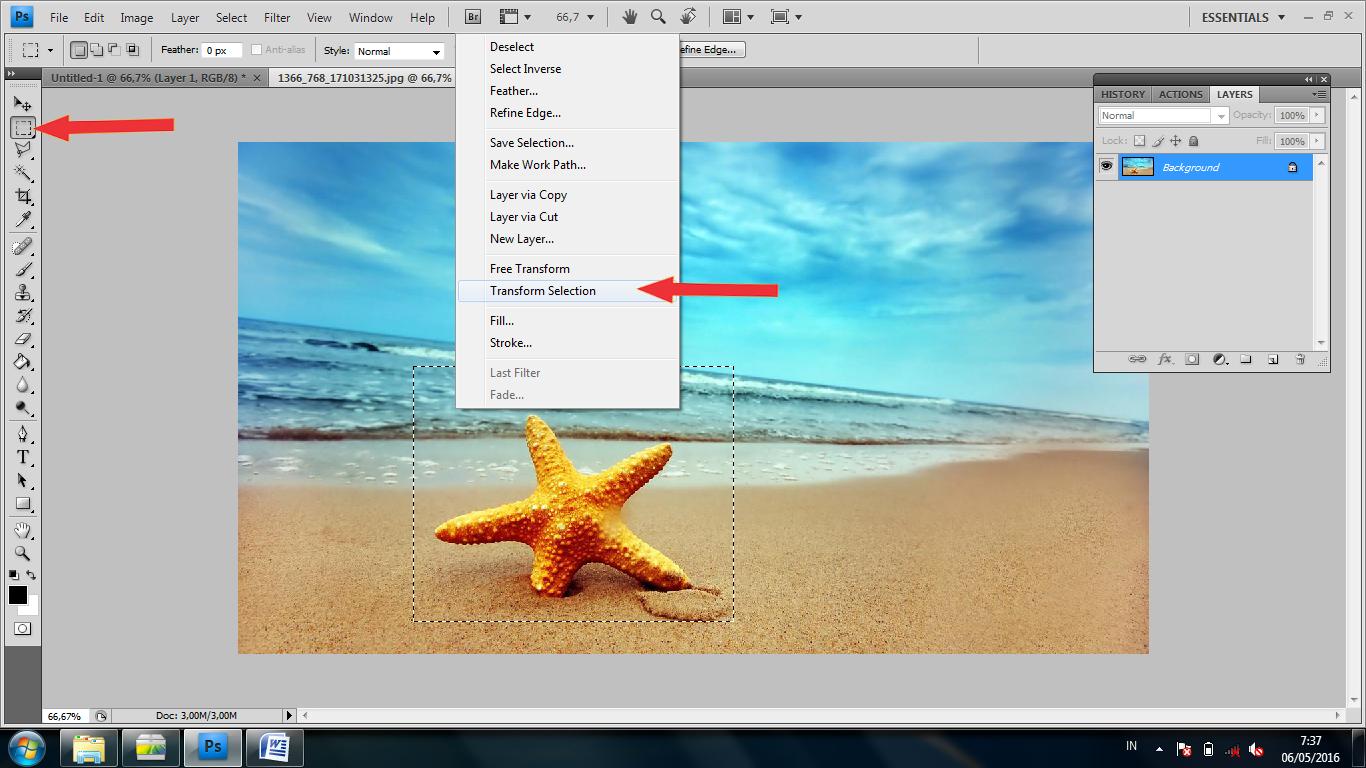Hide the Background layer visibility eye
The width and height of the screenshot is (1366, 768).
click(x=1106, y=167)
